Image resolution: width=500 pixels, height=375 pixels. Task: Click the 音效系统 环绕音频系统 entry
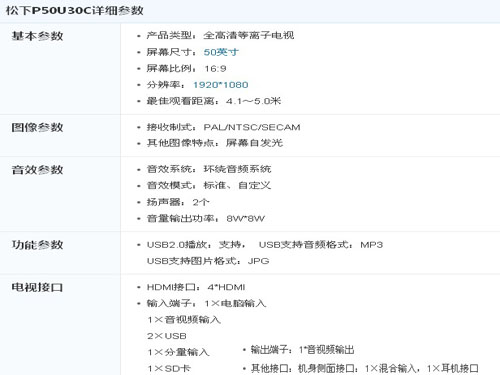pos(209,169)
